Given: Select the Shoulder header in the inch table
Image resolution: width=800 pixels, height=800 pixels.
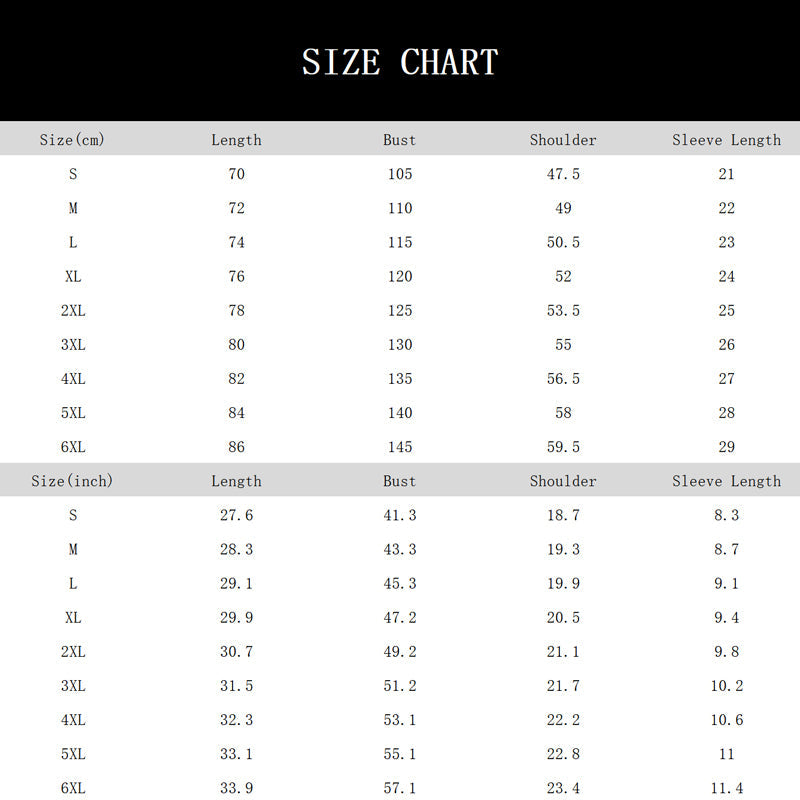Looking at the screenshot, I should pyautogui.click(x=563, y=481).
